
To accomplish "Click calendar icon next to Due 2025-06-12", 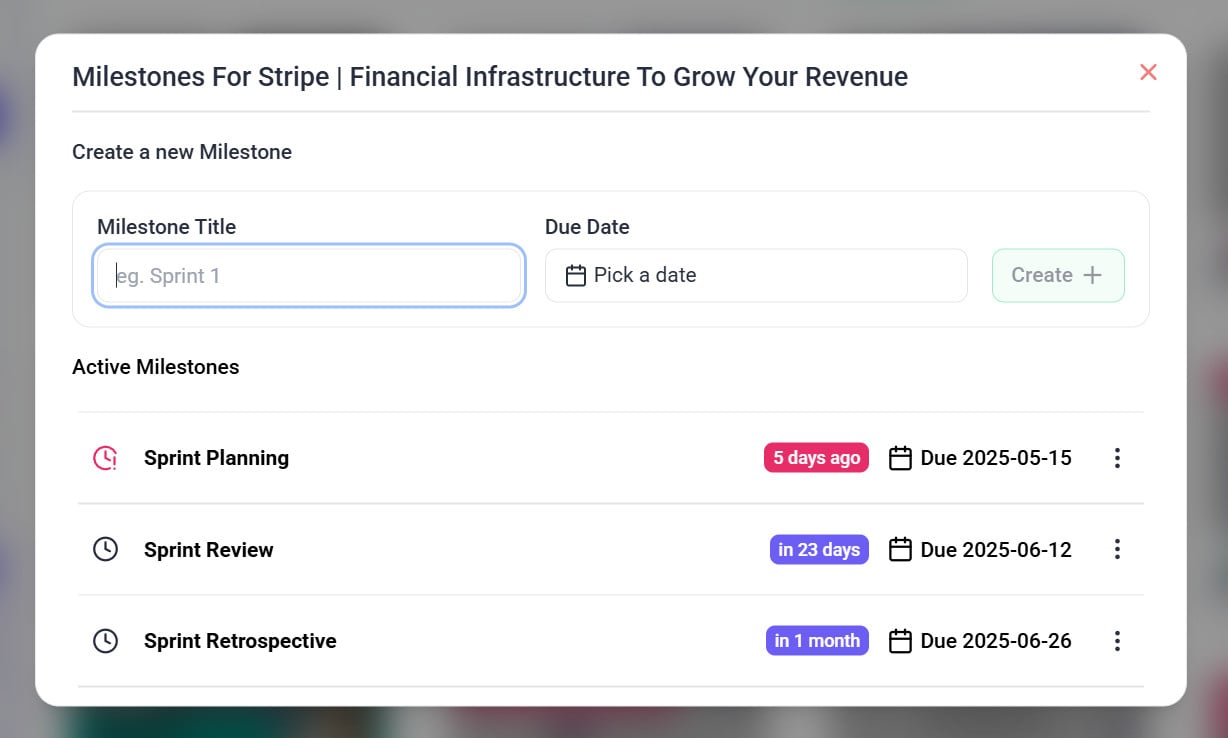I will point(900,549).
